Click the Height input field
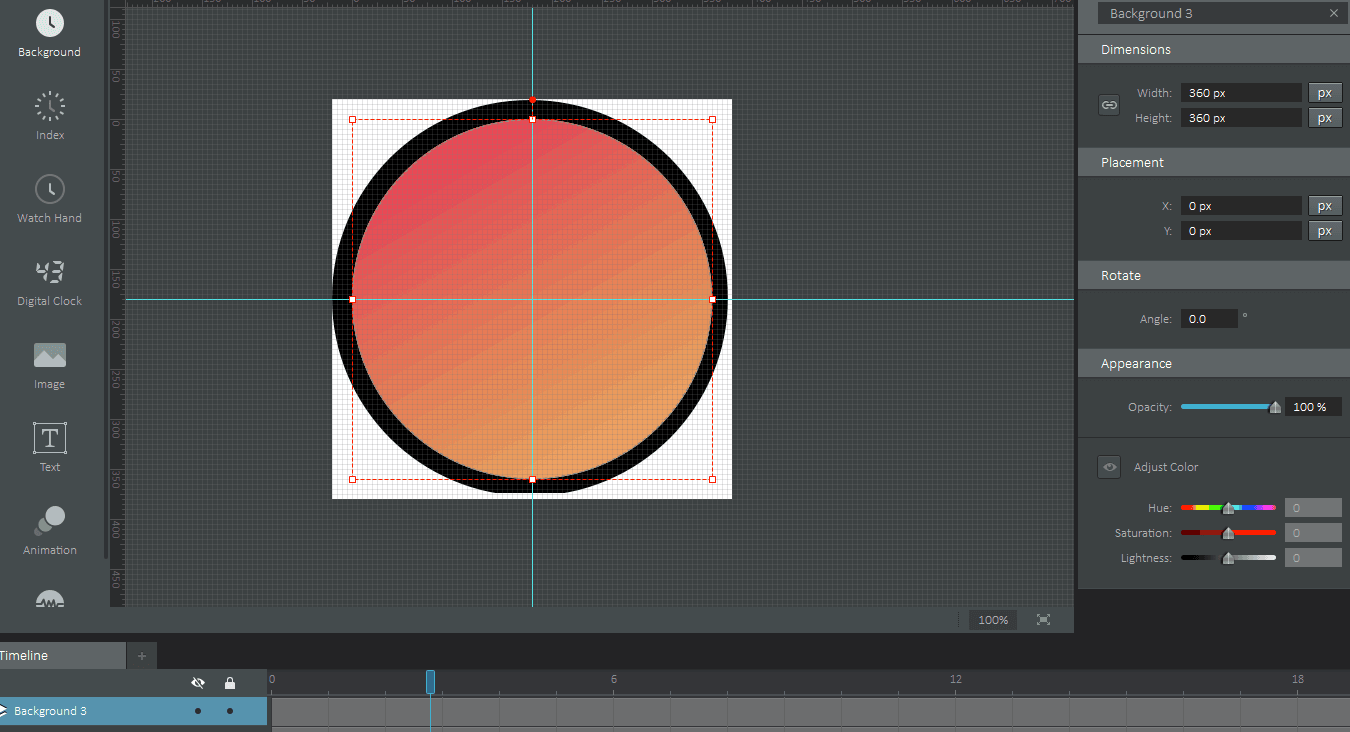This screenshot has width=1350, height=732. pyautogui.click(x=1241, y=118)
